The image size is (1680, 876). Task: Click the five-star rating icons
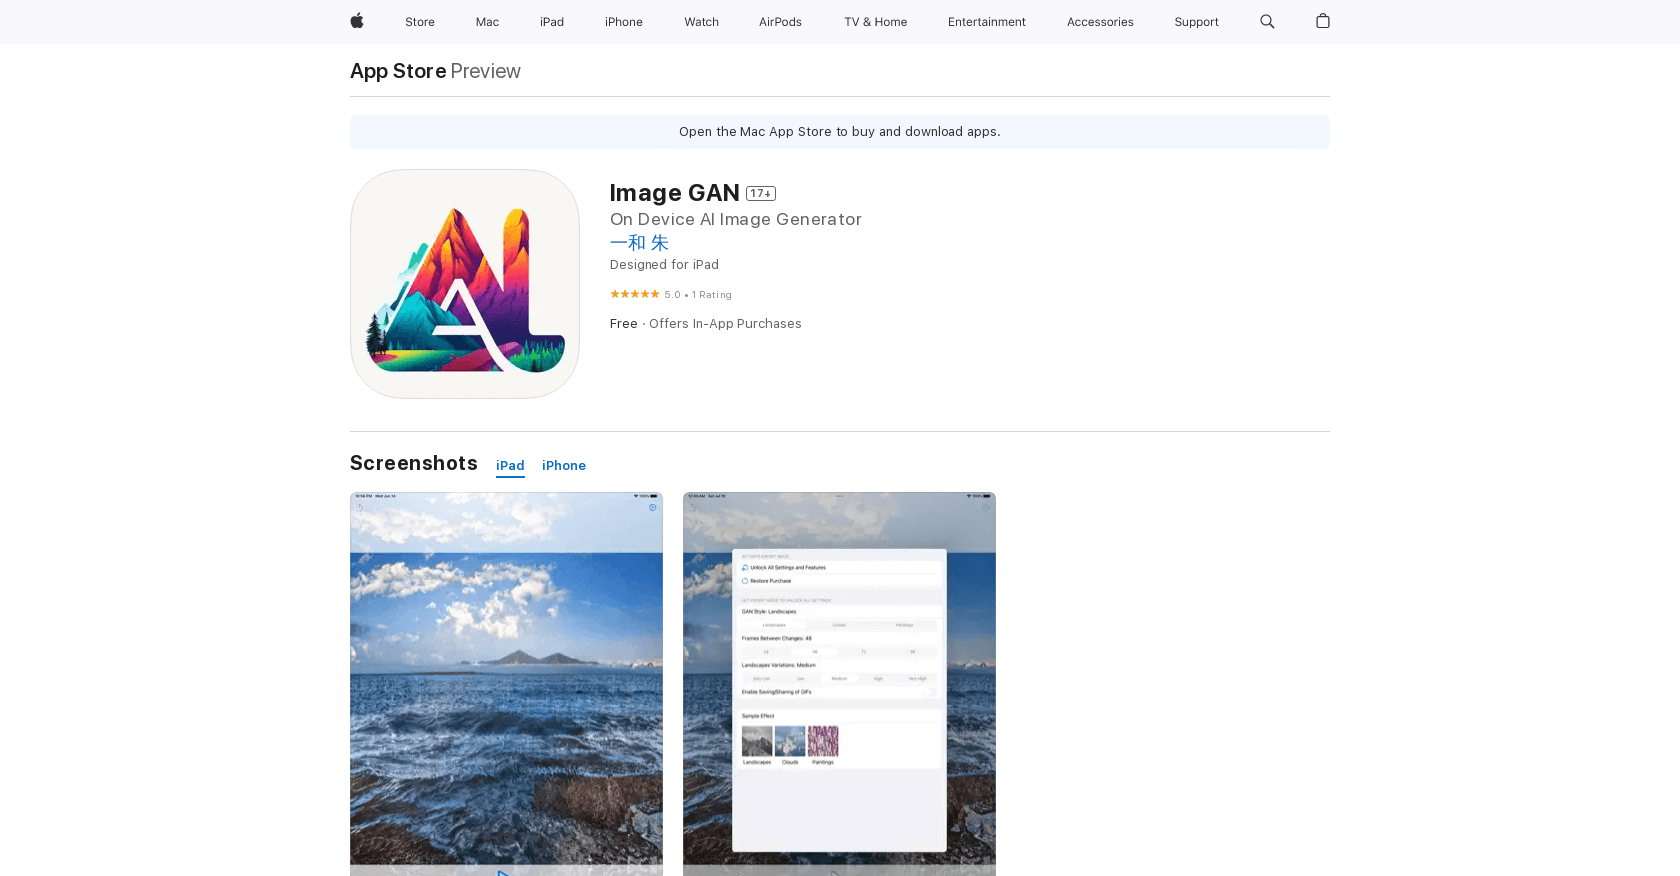click(634, 294)
